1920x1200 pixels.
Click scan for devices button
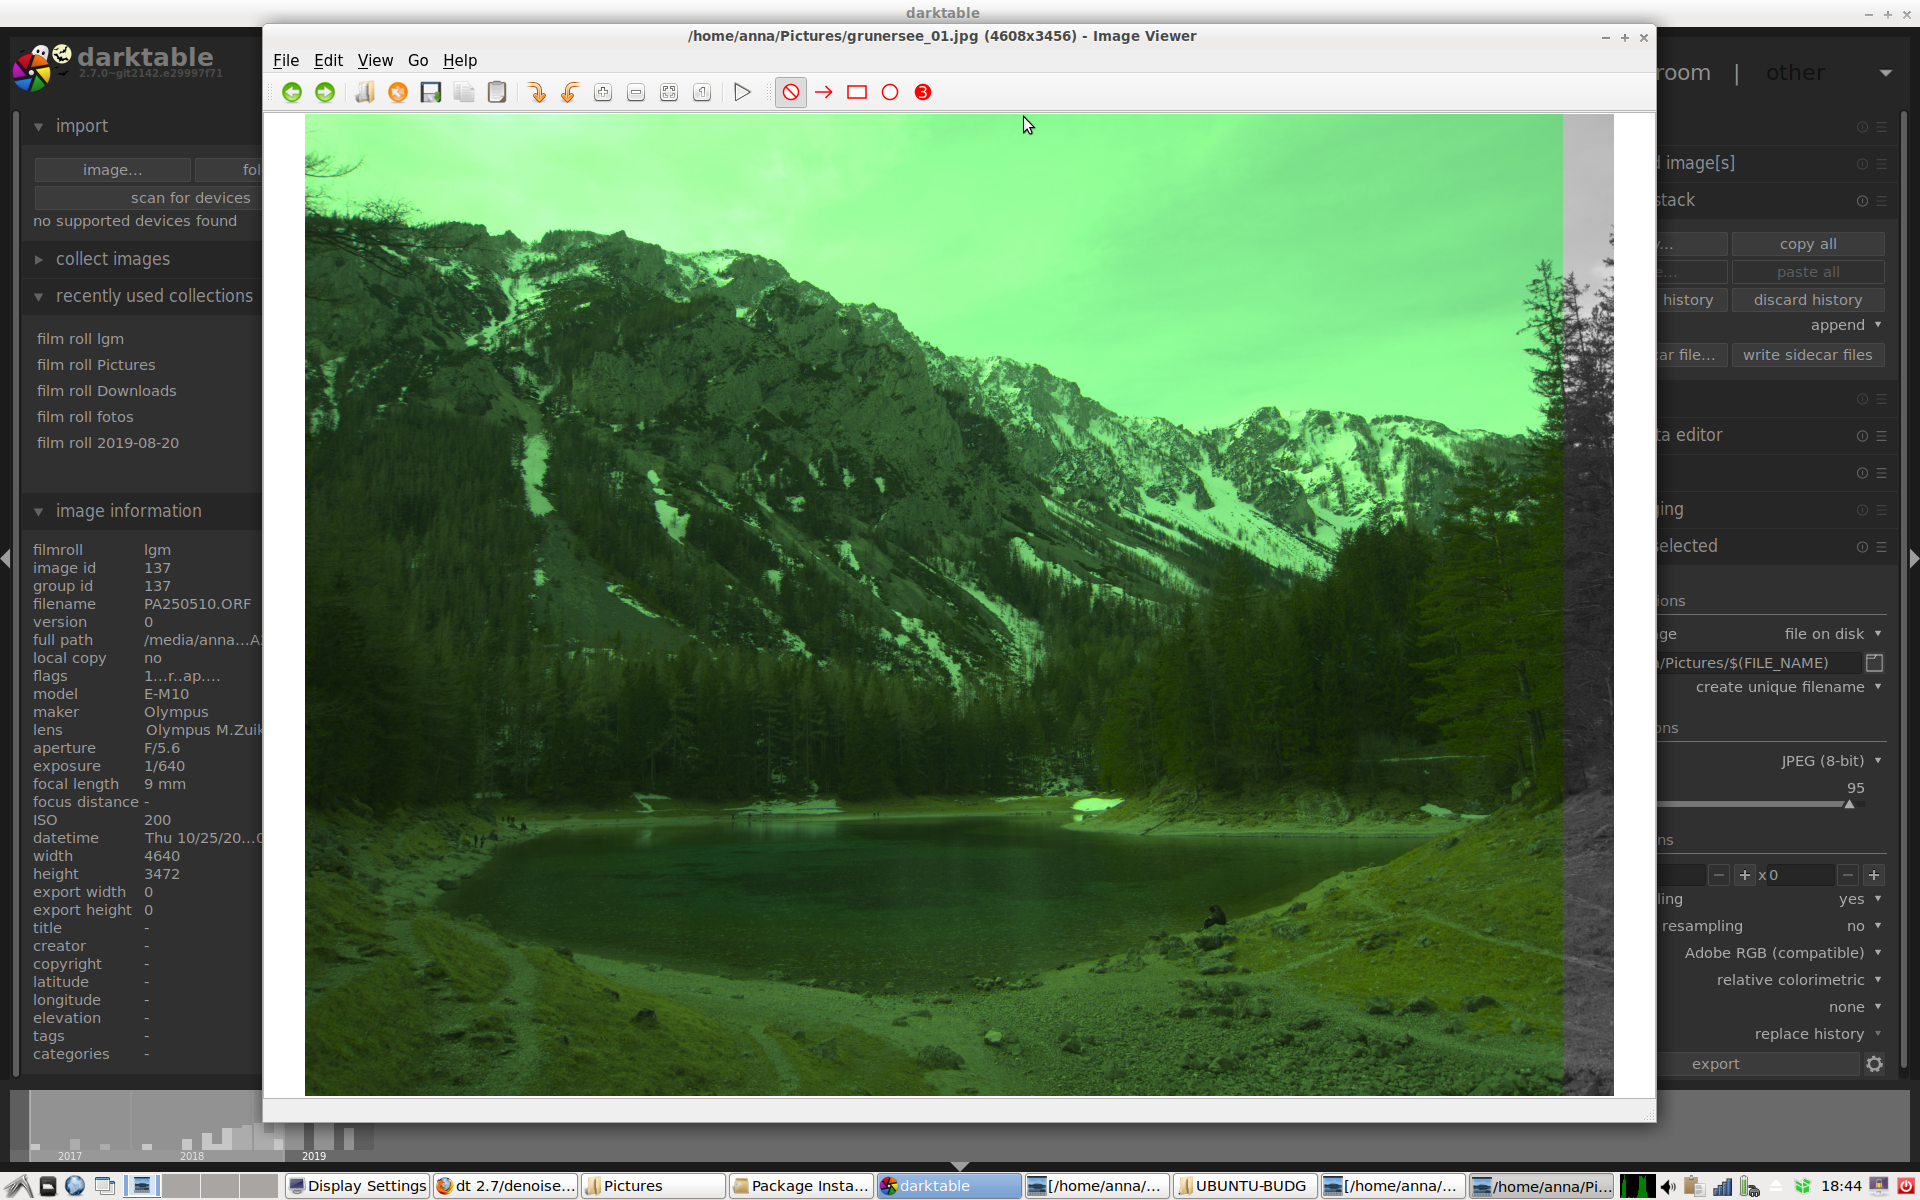[x=148, y=198]
